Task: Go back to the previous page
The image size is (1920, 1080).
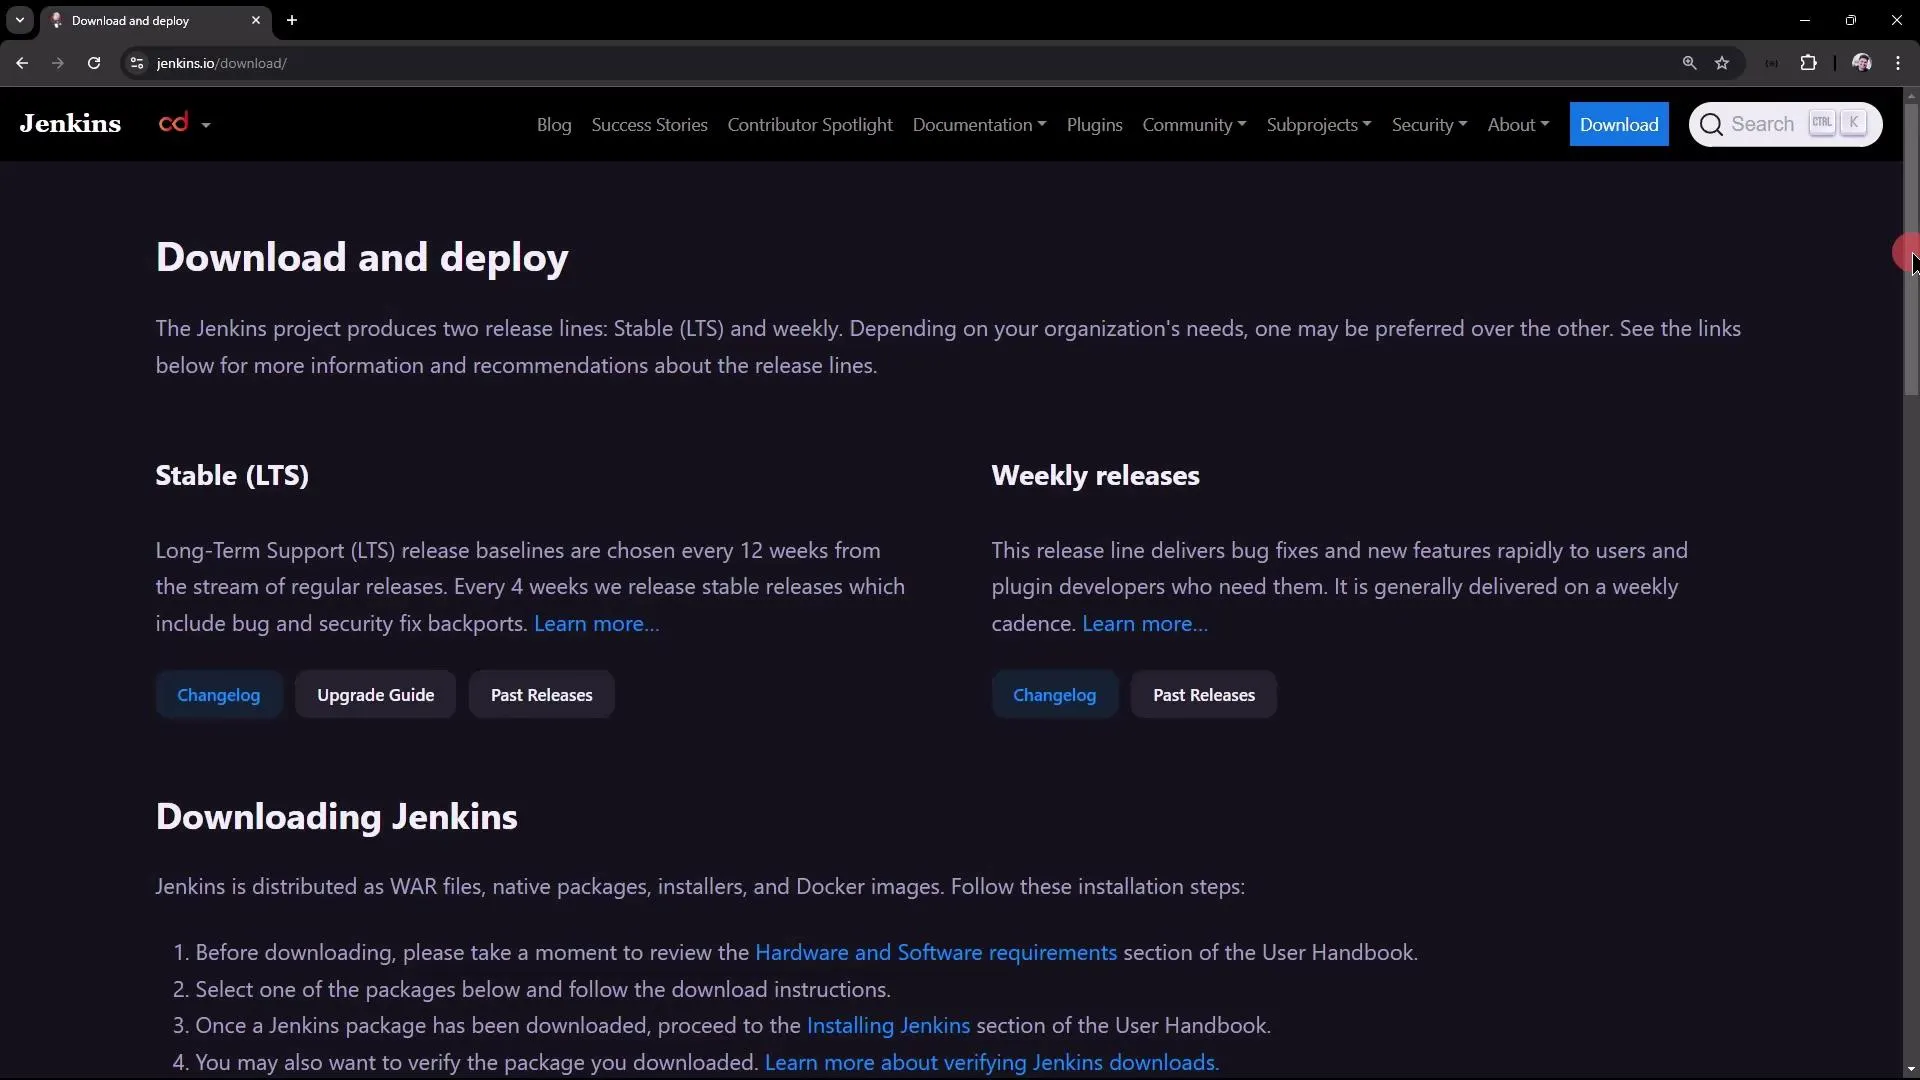Action: click(x=22, y=63)
